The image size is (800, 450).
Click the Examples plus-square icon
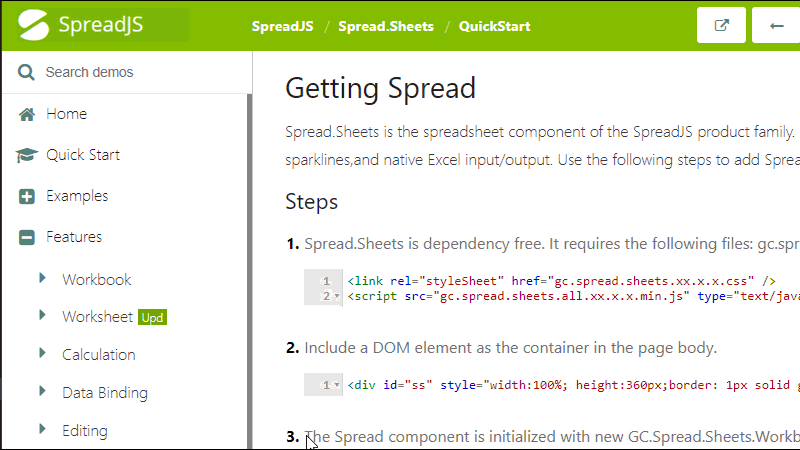27,196
